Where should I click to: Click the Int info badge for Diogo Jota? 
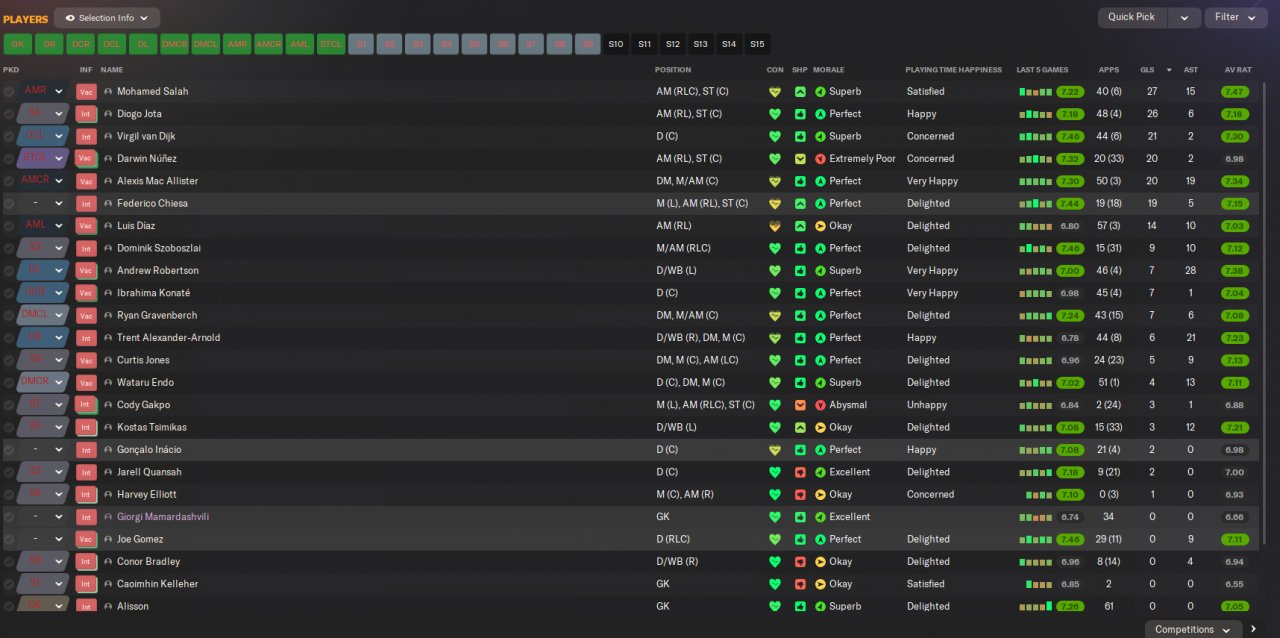coord(86,114)
